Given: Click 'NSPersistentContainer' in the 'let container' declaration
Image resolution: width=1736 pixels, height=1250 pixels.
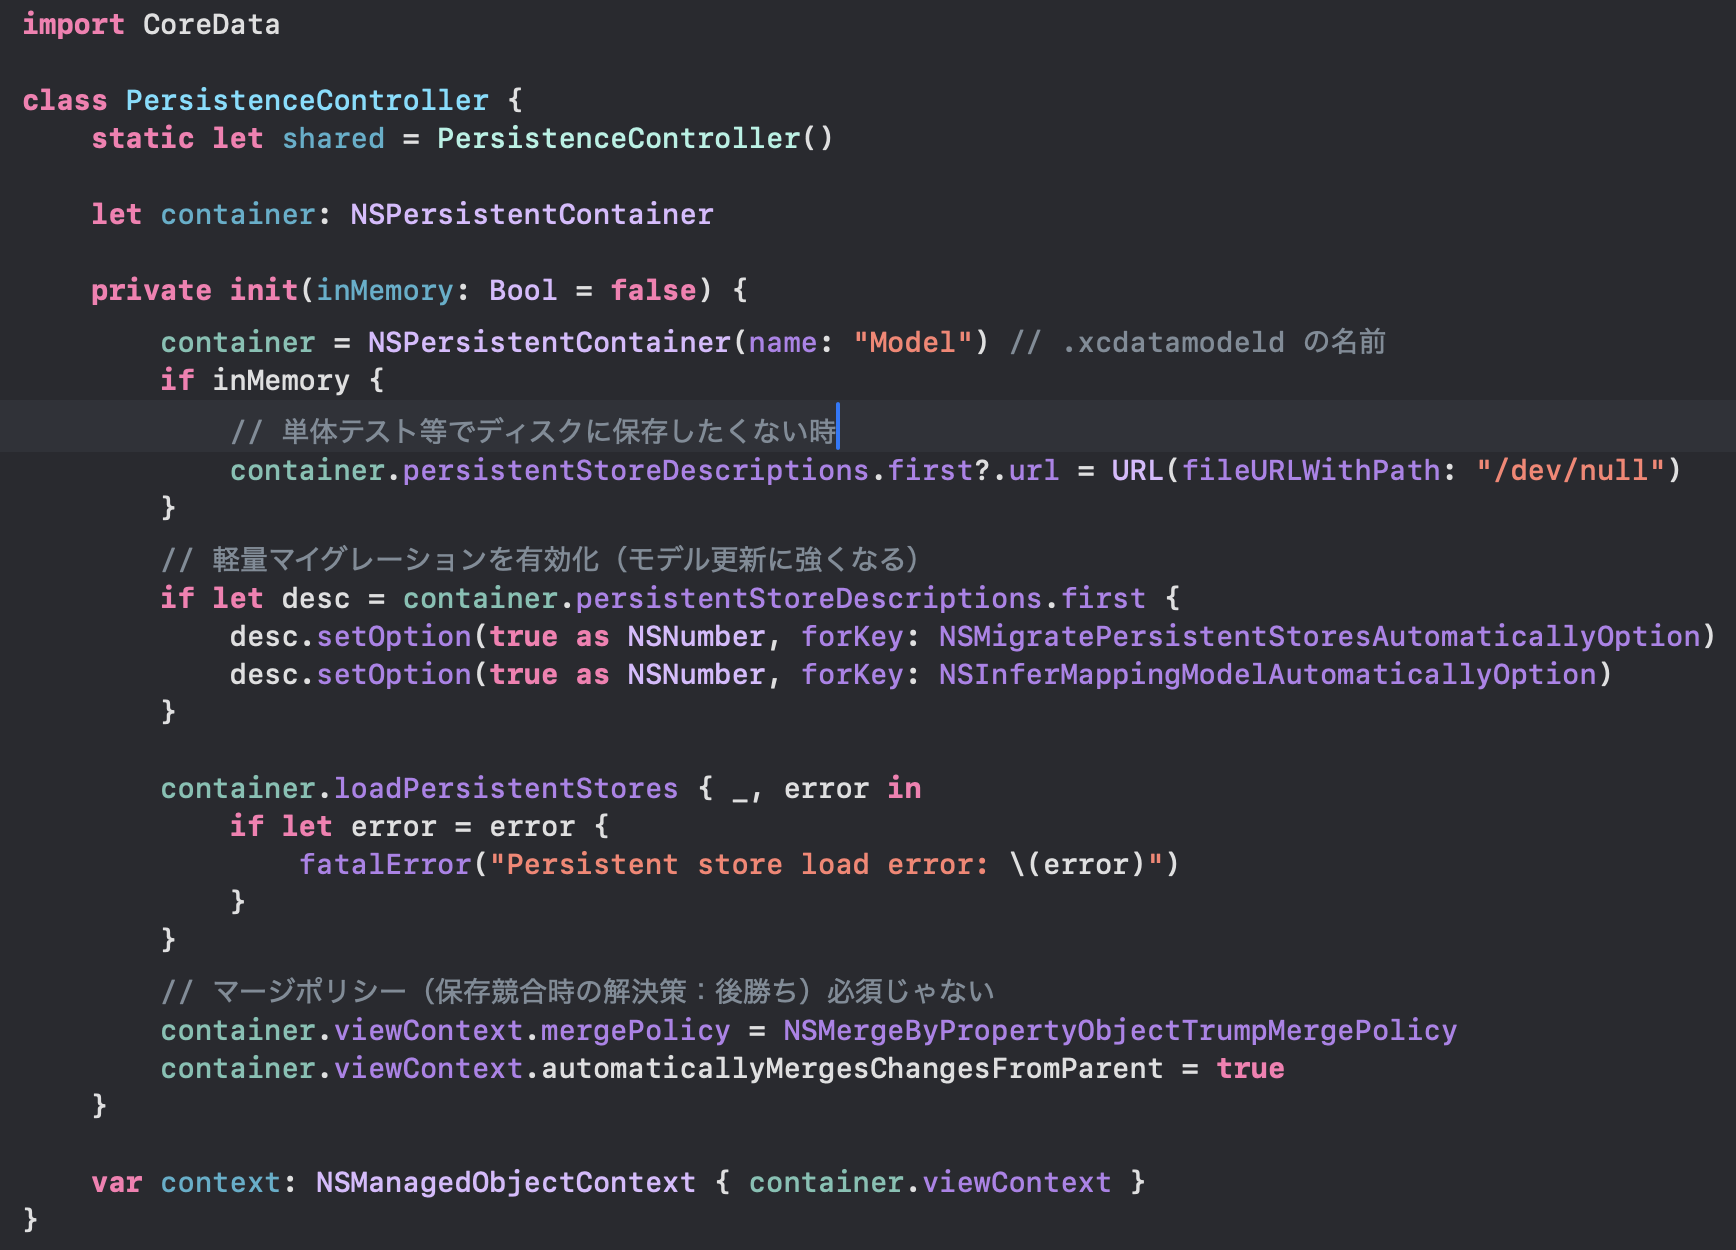Looking at the screenshot, I should tap(532, 214).
